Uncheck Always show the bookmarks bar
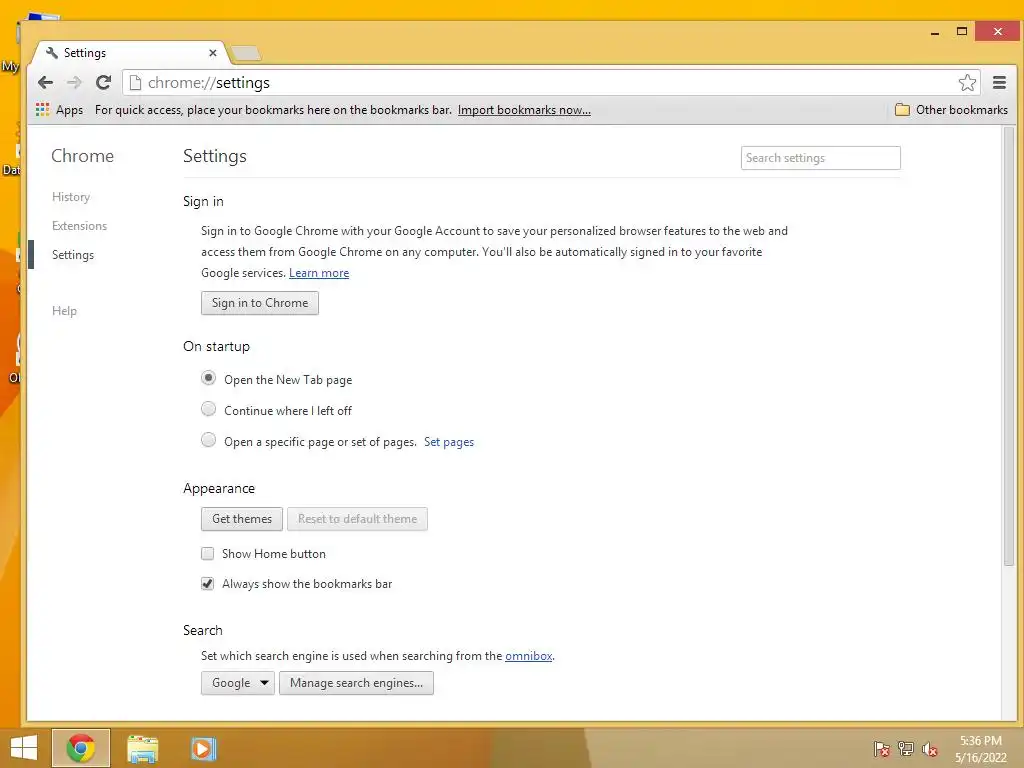Viewport: 1024px width, 768px height. point(208,584)
